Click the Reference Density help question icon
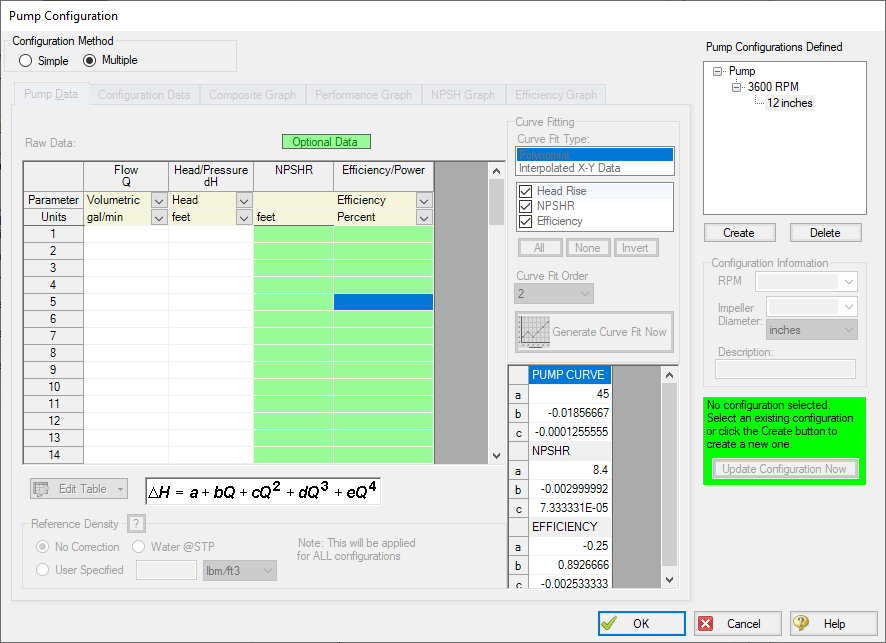Image resolution: width=886 pixels, height=643 pixels. pyautogui.click(x=137, y=524)
